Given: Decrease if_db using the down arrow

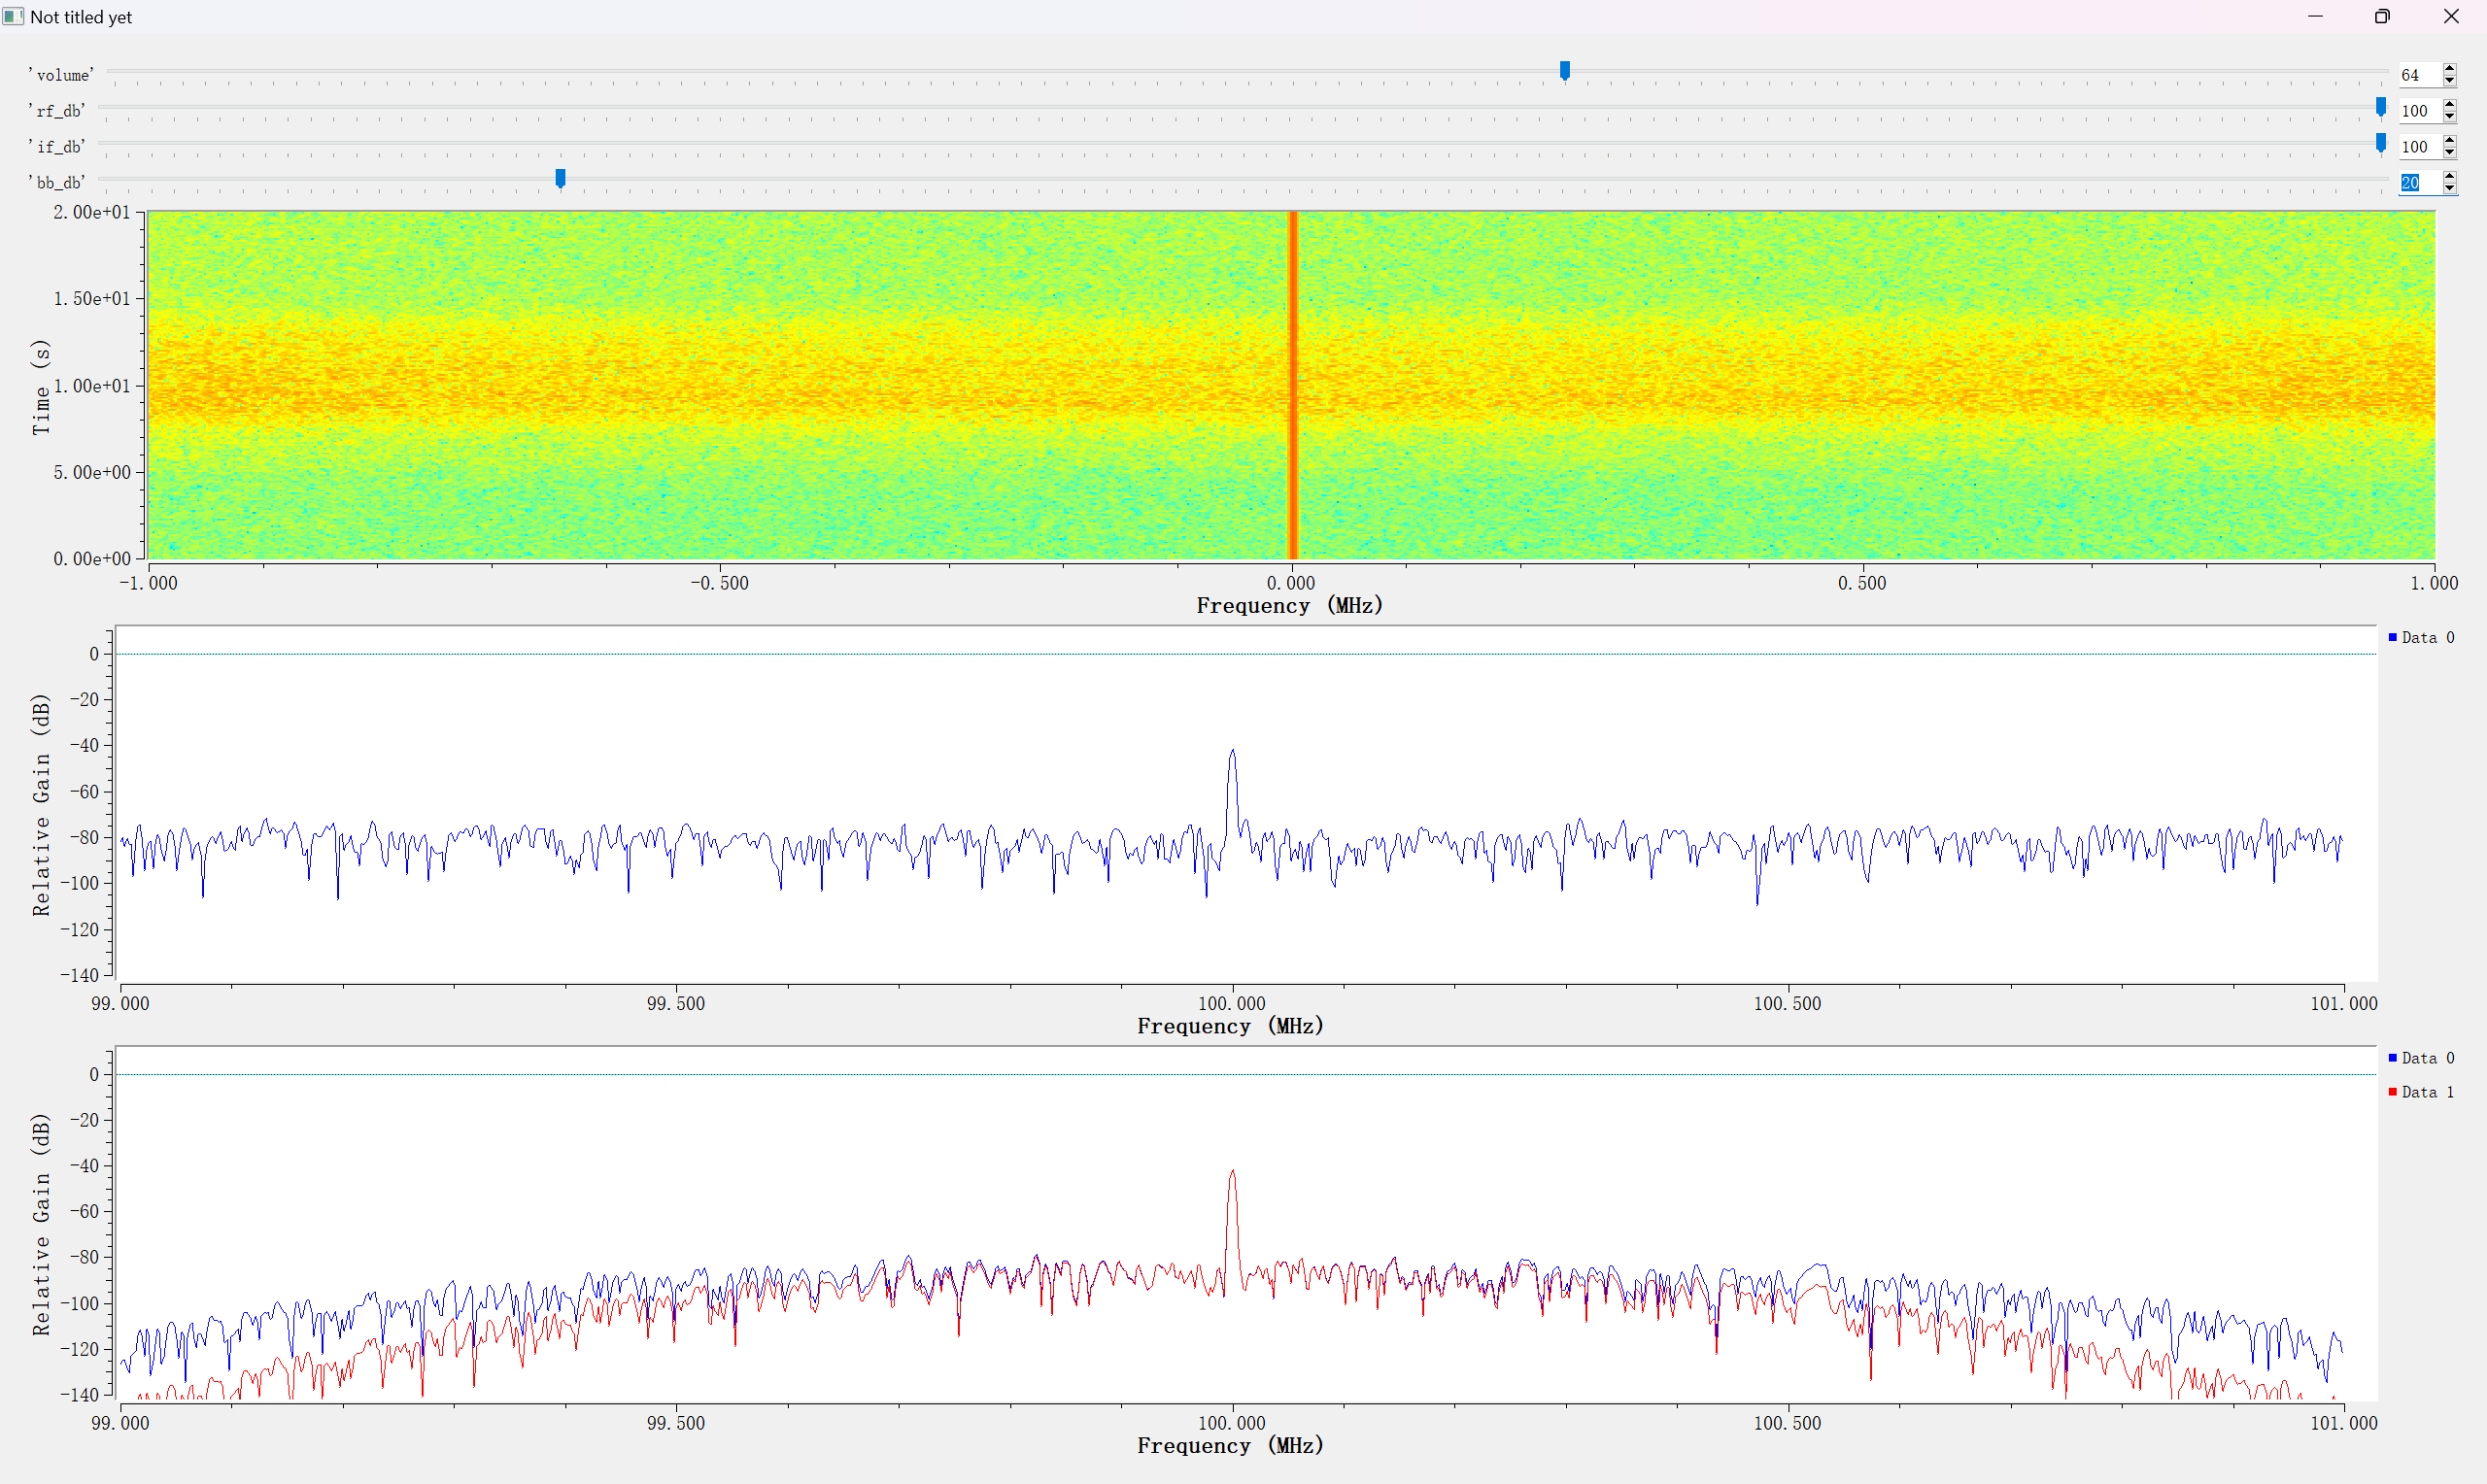Looking at the screenshot, I should [x=2449, y=152].
